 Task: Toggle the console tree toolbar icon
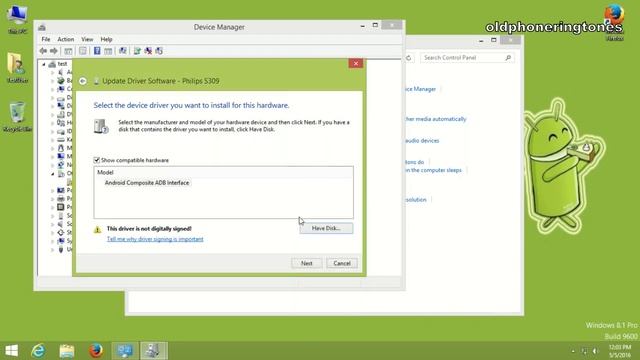(68, 51)
